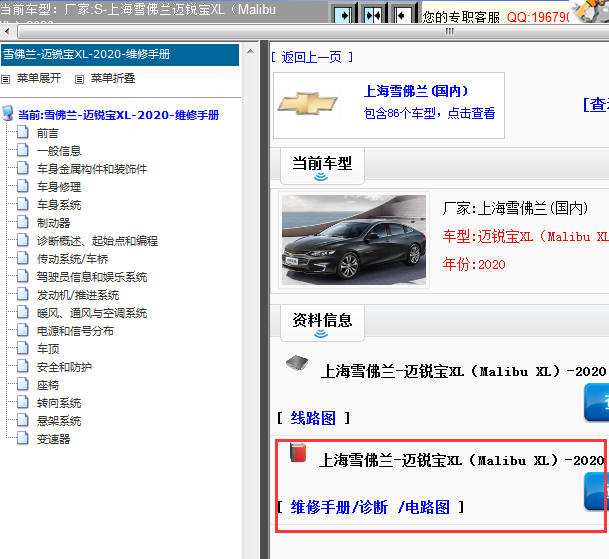609x559 pixels.
Task: Collapse arrow under 当前车型 header
Action: (321, 177)
